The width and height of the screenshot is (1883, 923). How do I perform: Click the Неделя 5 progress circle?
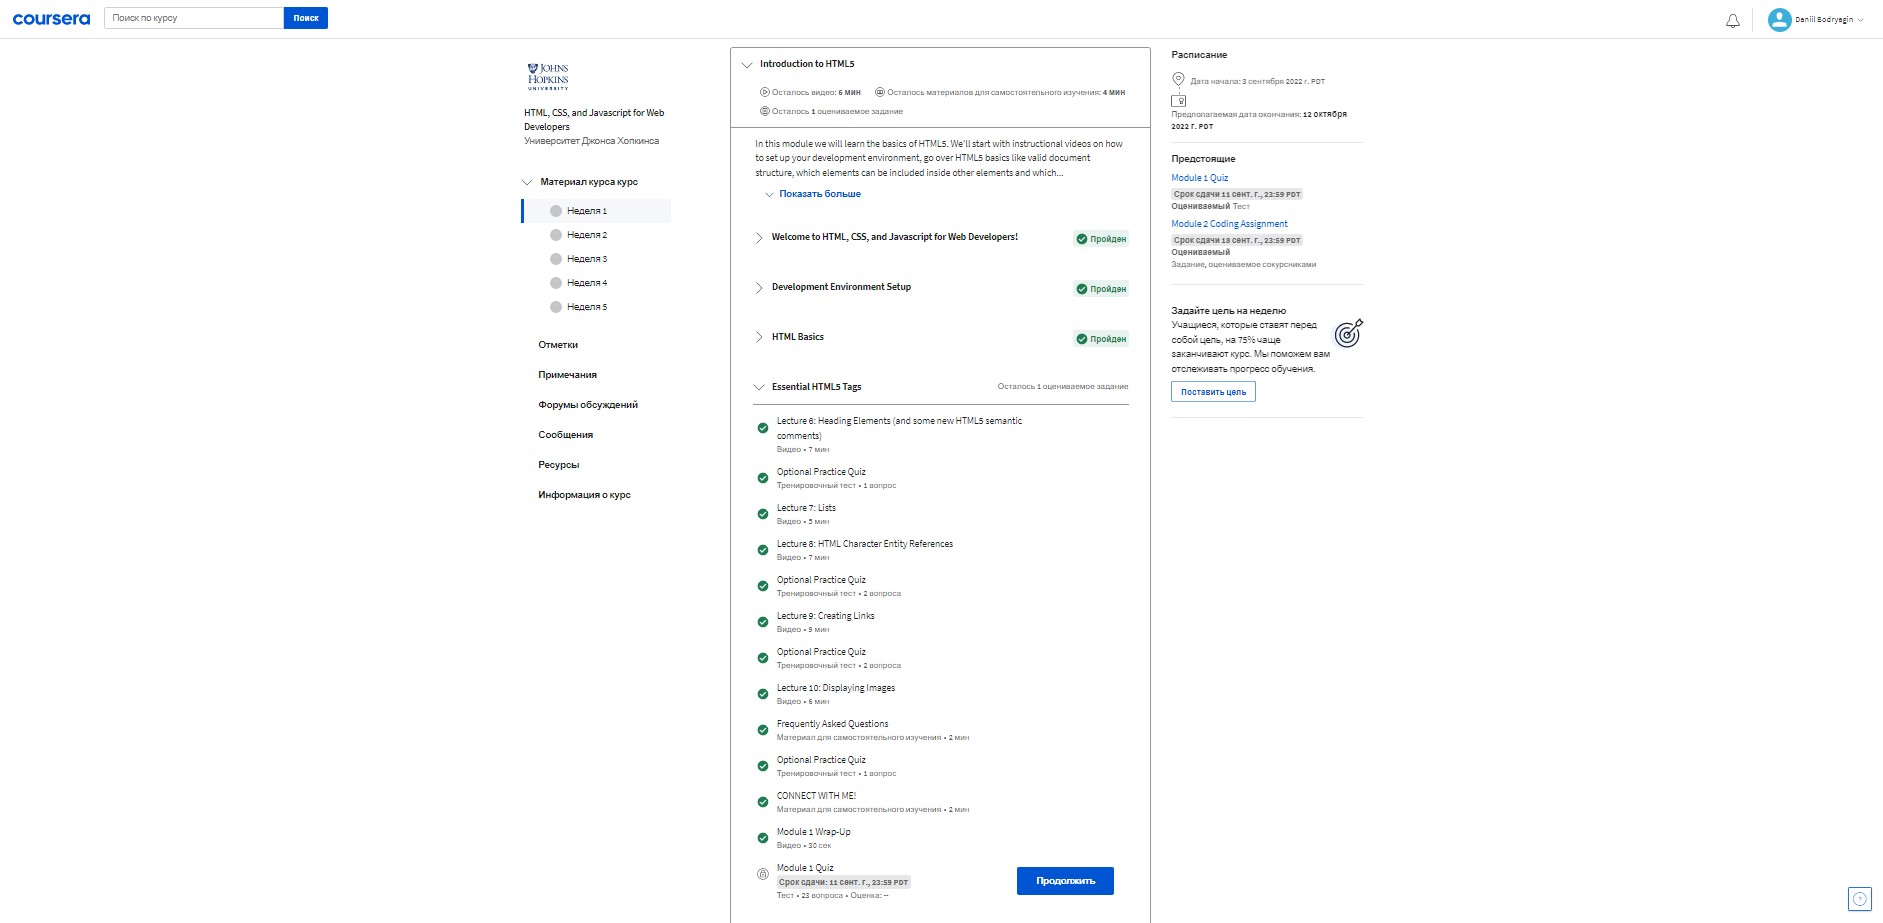556,307
